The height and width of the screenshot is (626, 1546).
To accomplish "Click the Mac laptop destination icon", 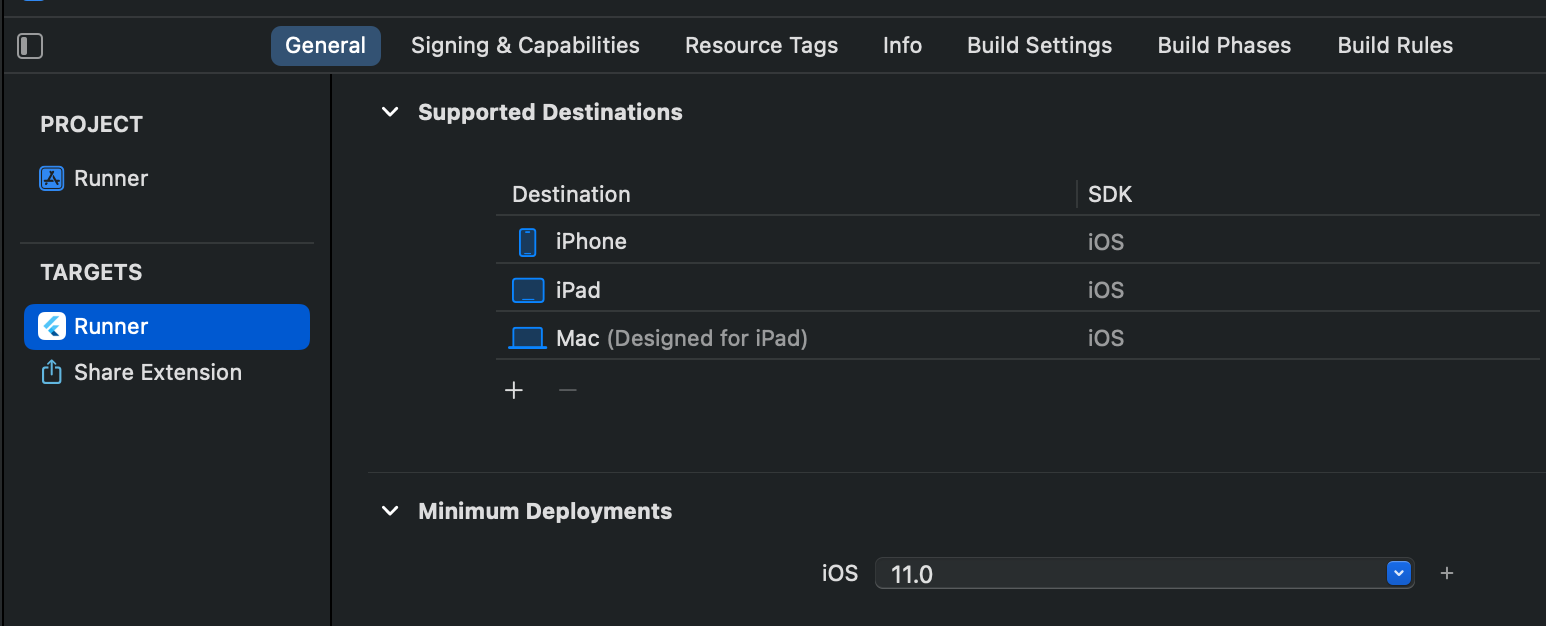I will (x=527, y=338).
